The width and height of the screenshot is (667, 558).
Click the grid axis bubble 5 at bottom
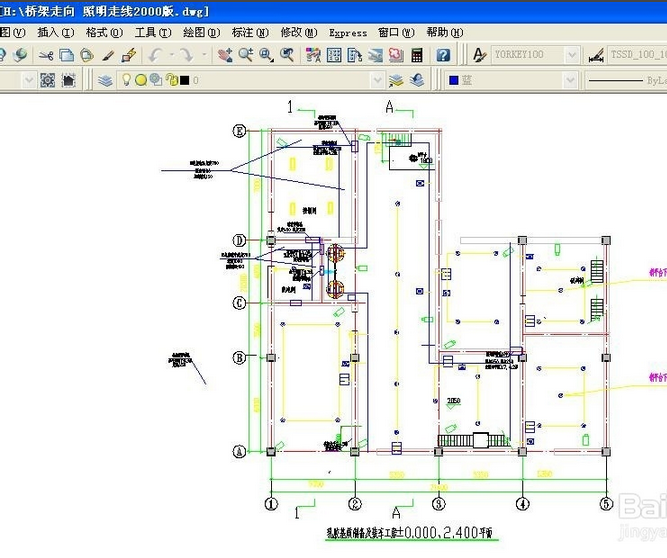point(607,504)
